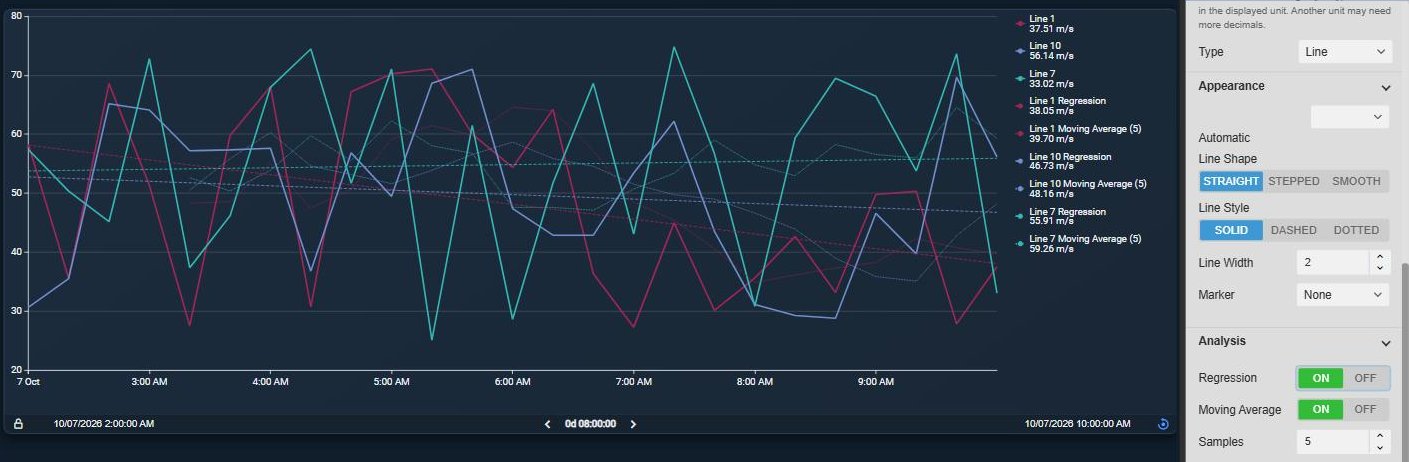Turn Regression ON

coord(1320,378)
